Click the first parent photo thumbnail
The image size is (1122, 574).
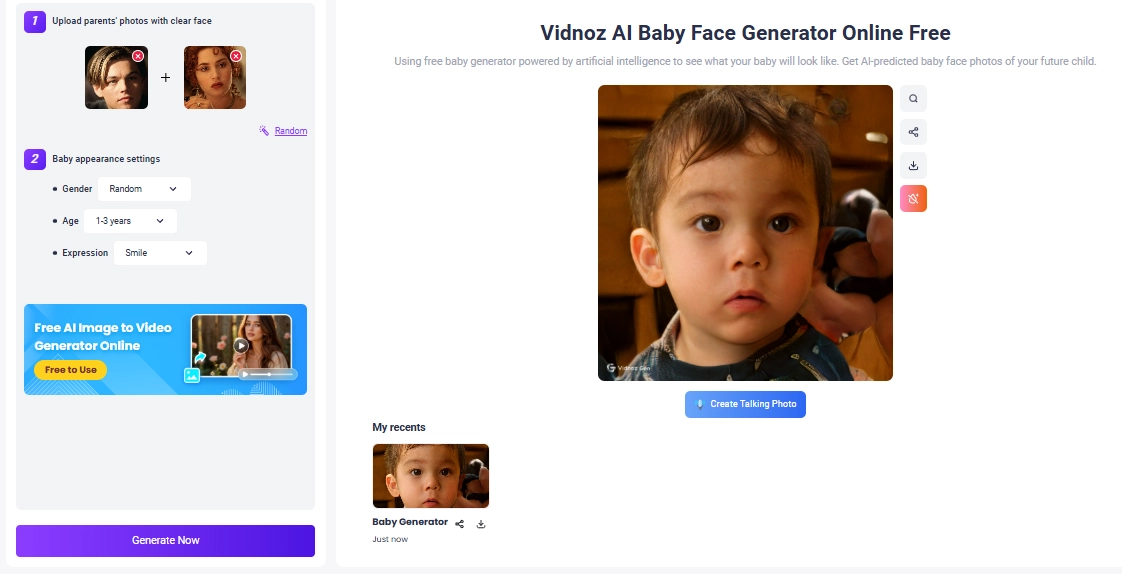(x=117, y=77)
